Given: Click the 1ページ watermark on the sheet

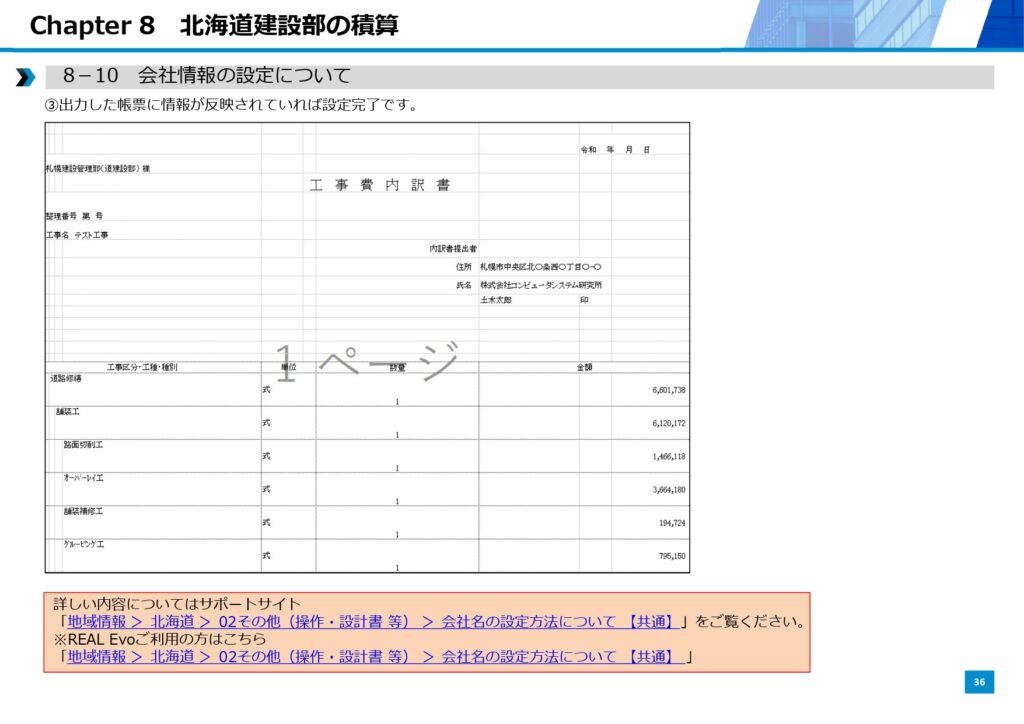Looking at the screenshot, I should [x=366, y=364].
